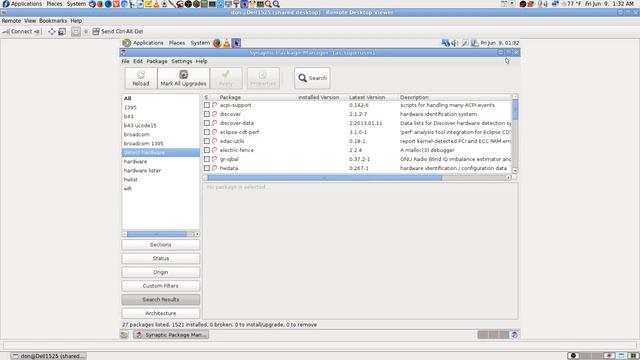Open the Bookmarks menu in Remote Desktop Viewer
This screenshot has width=640, height=360.
click(x=53, y=20)
